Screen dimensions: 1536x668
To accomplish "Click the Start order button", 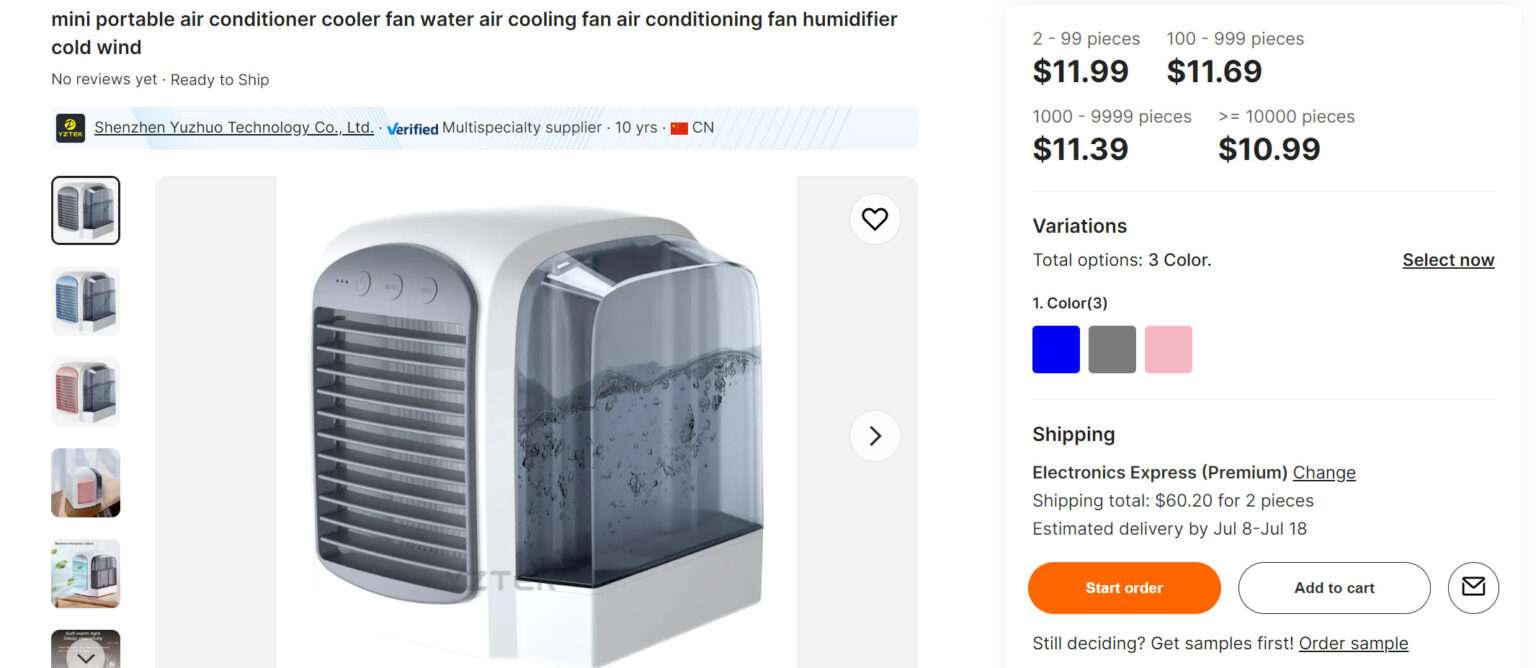I will pyautogui.click(x=1124, y=588).
